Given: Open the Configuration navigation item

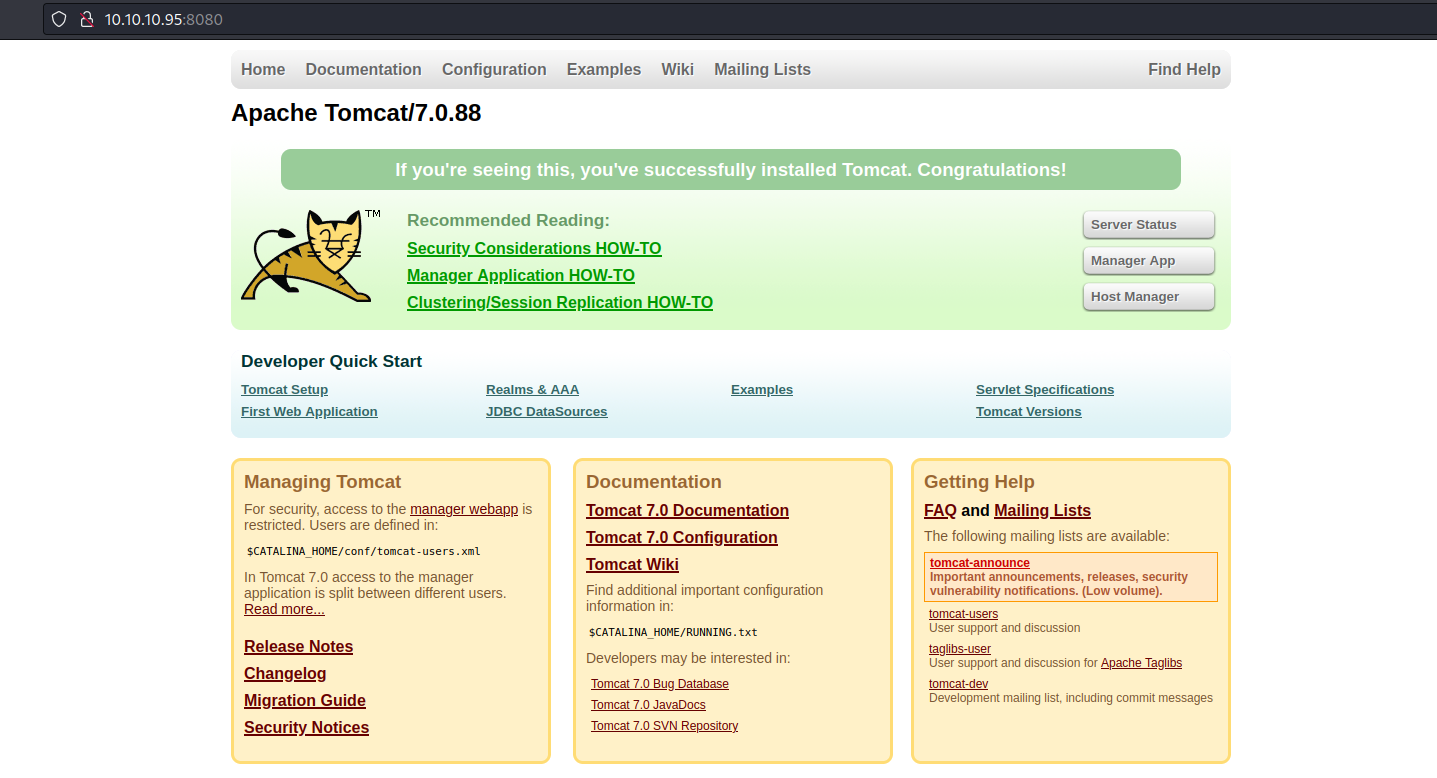Looking at the screenshot, I should click(x=494, y=69).
